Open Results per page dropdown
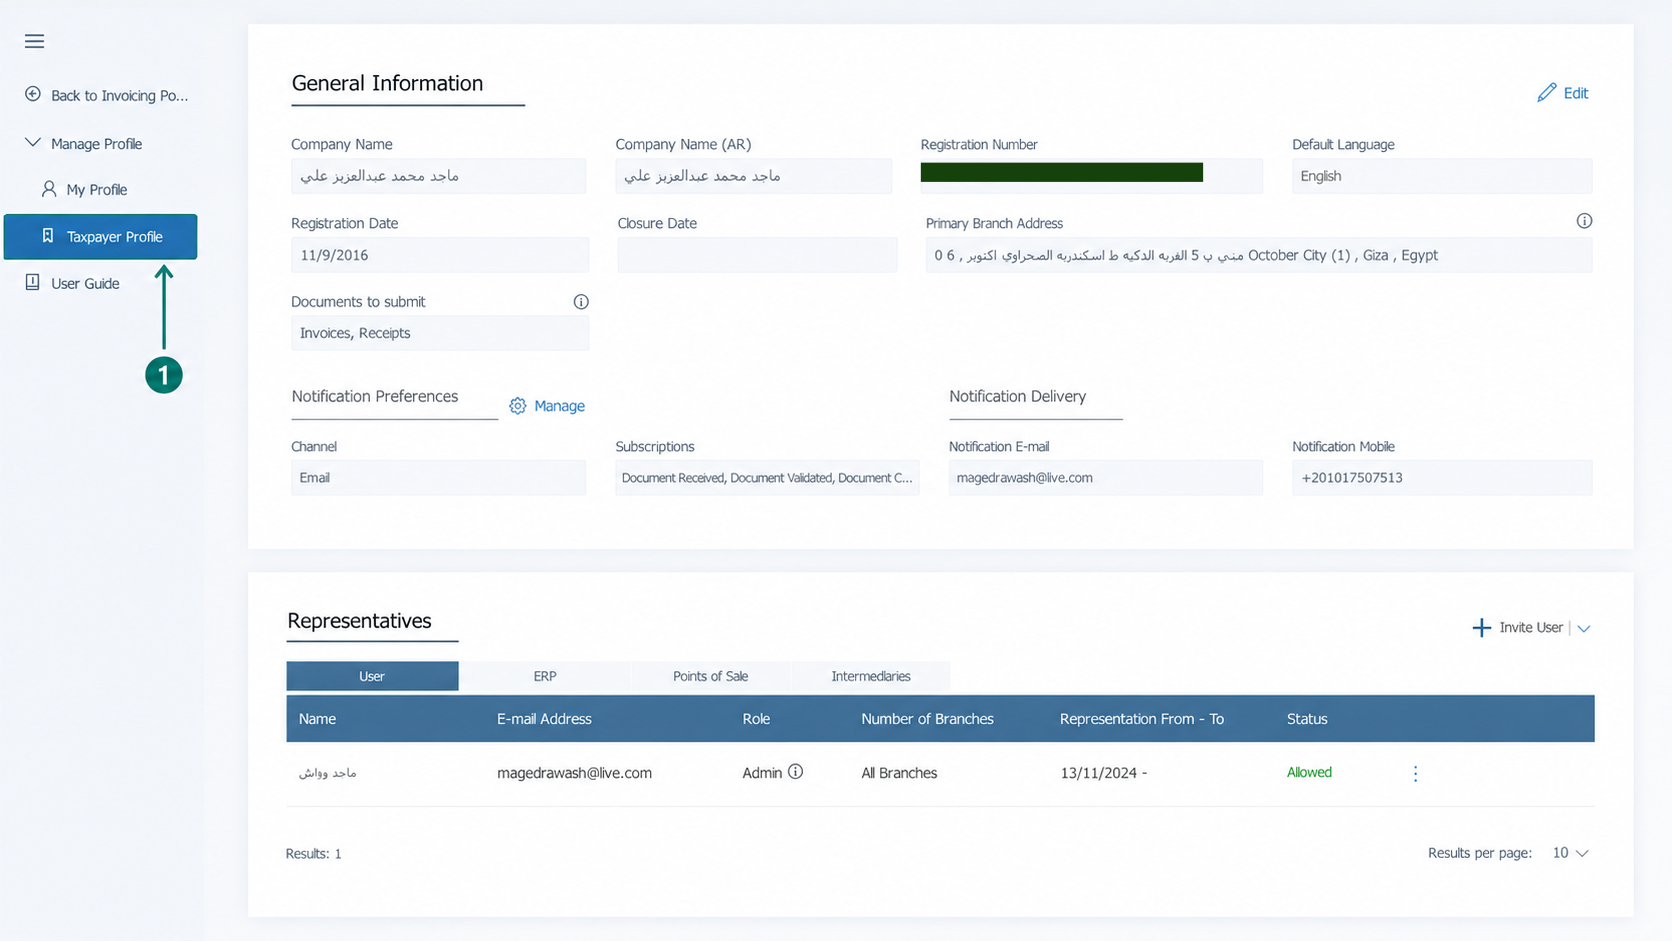This screenshot has width=1672, height=941. tap(1570, 853)
